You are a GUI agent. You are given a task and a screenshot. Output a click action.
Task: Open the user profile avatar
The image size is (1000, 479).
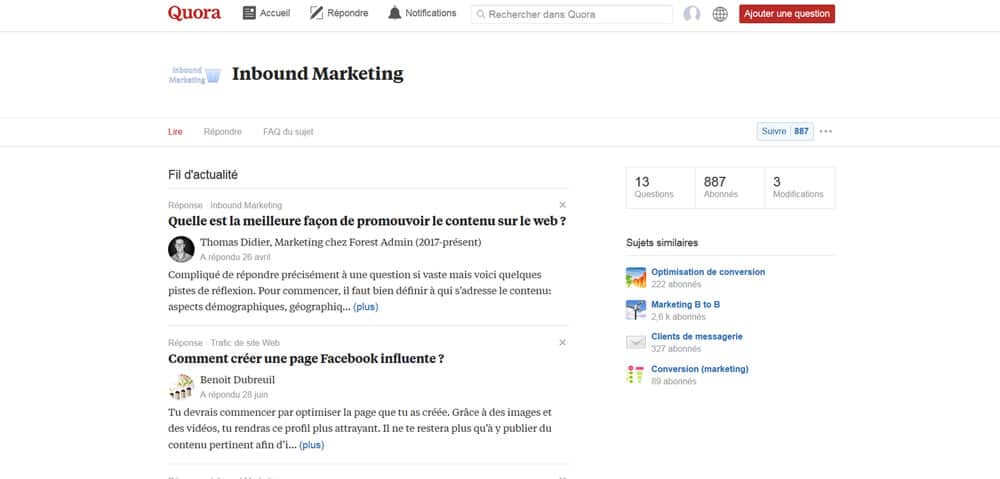[691, 14]
